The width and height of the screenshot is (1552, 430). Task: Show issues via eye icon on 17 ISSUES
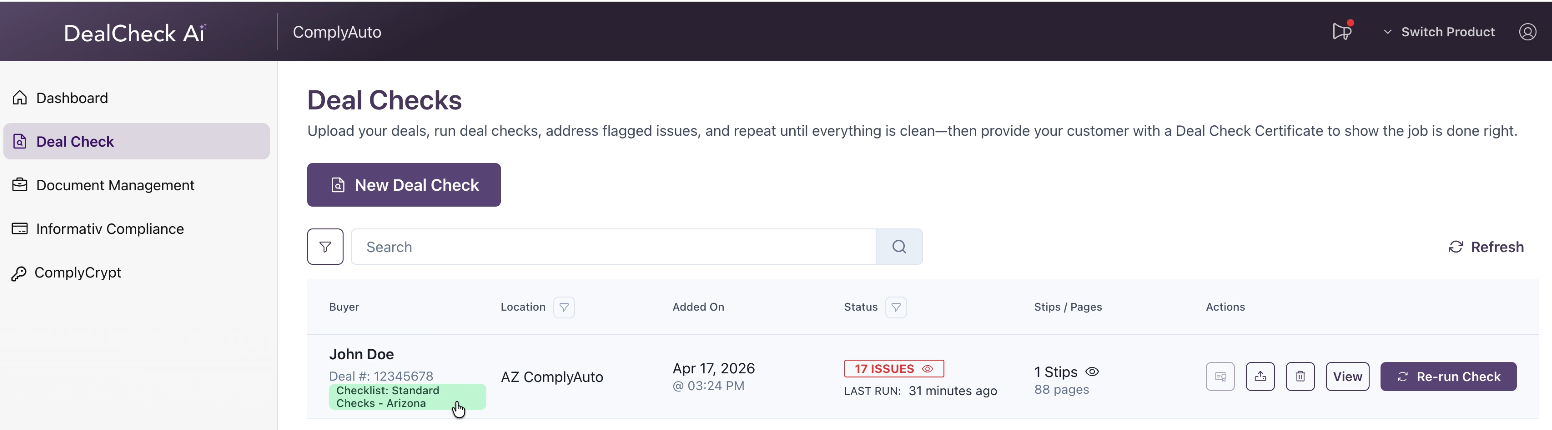pos(927,369)
